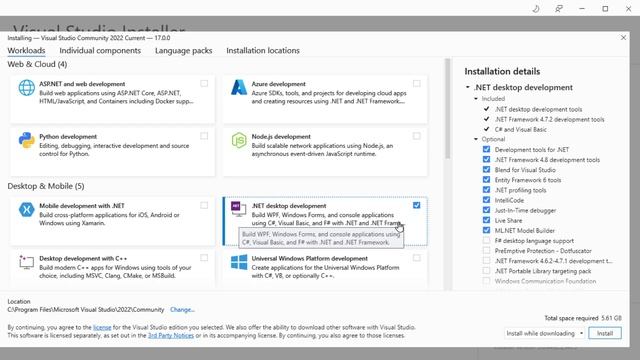Switch to Installation locations tab
This screenshot has width=640, height=360.
pyautogui.click(x=263, y=51)
